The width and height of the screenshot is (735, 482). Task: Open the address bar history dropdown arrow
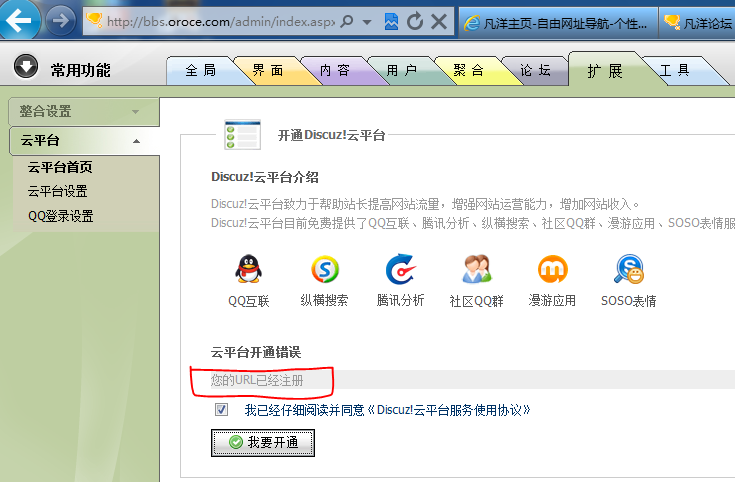click(x=367, y=22)
